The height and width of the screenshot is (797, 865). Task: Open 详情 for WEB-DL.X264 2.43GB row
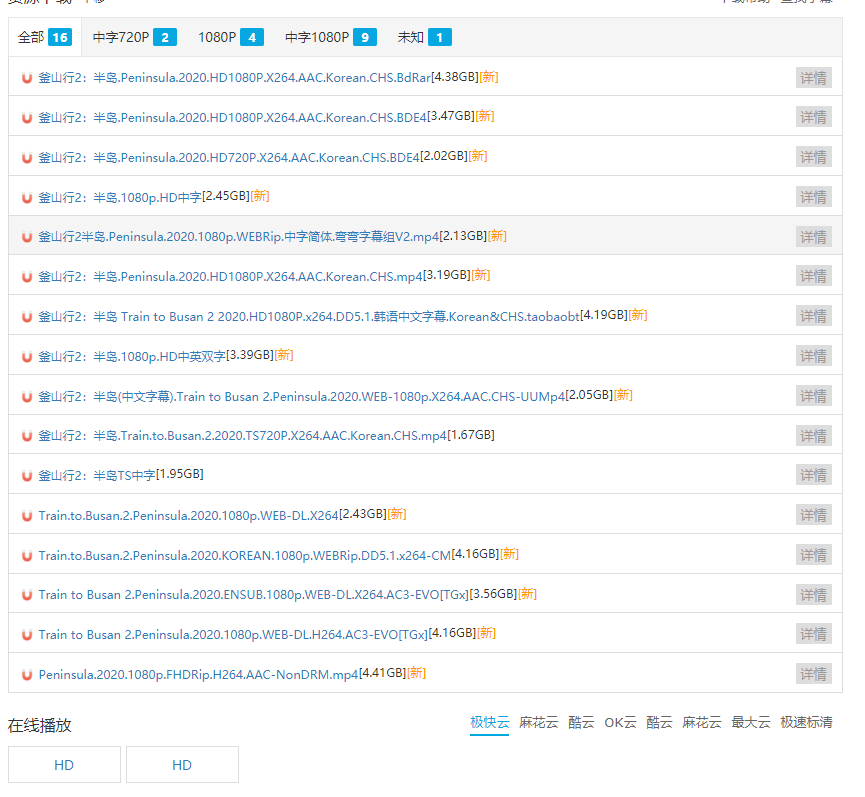click(813, 515)
